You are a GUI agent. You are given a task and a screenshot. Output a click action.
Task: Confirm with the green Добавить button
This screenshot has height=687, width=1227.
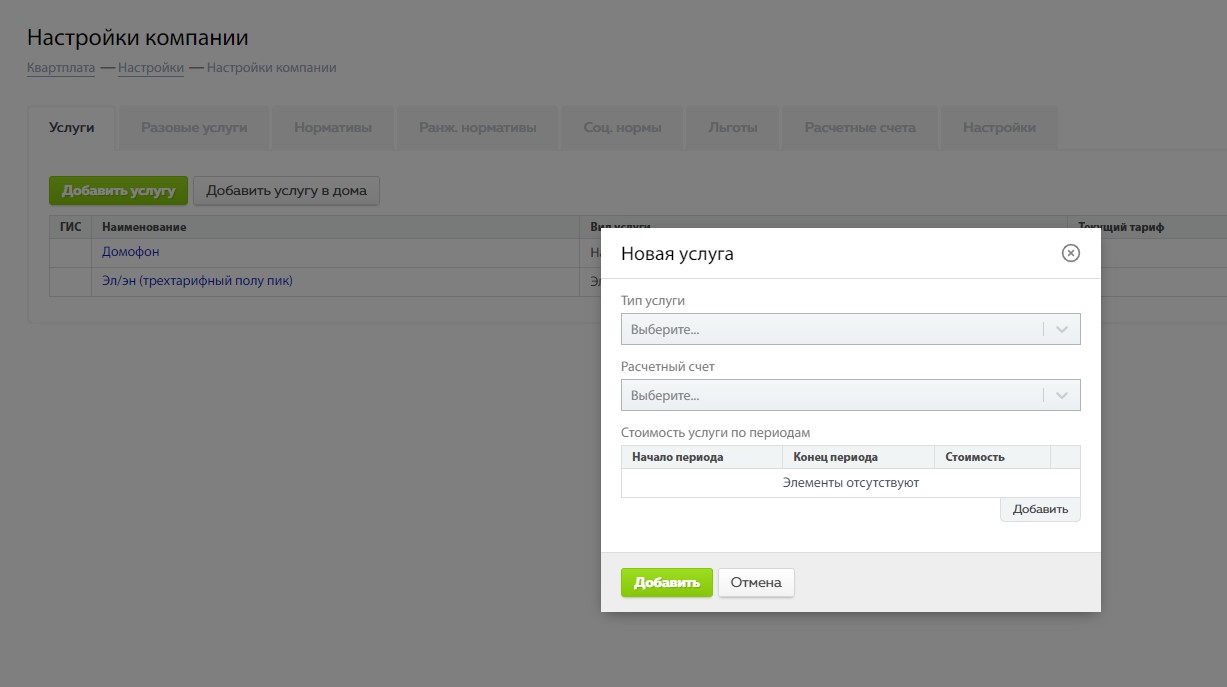click(x=667, y=583)
